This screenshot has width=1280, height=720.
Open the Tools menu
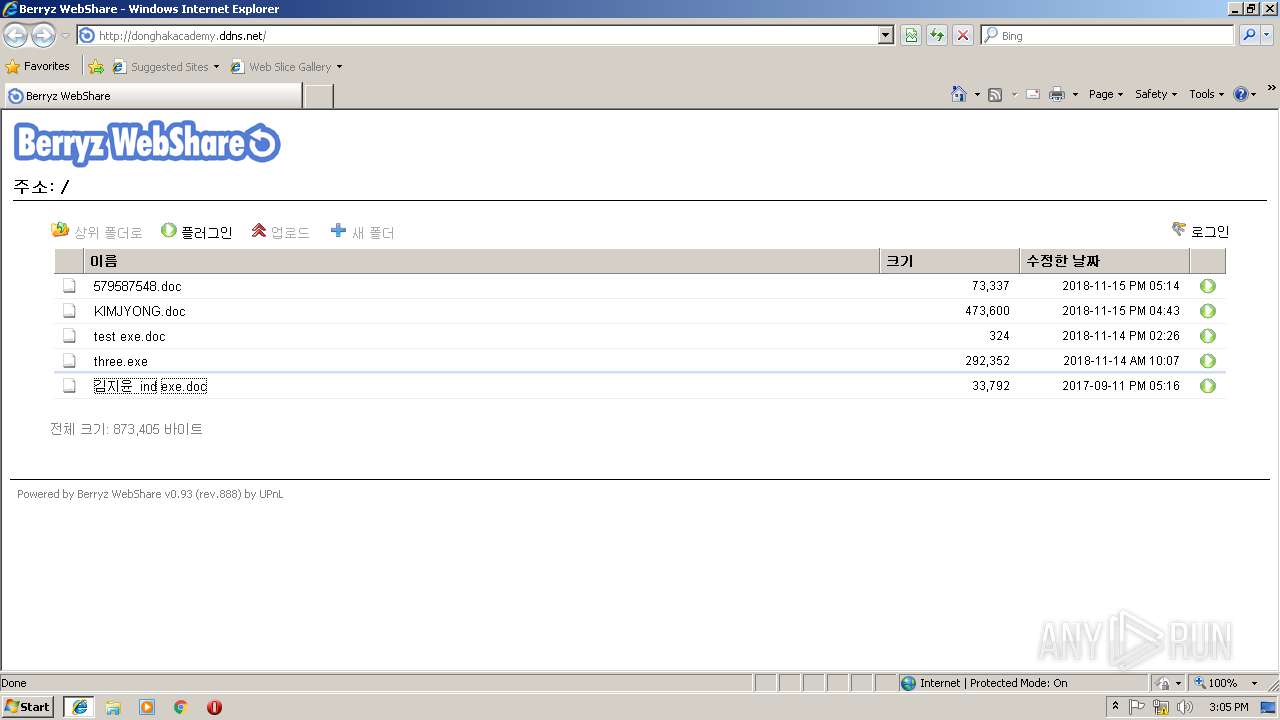coord(1206,94)
